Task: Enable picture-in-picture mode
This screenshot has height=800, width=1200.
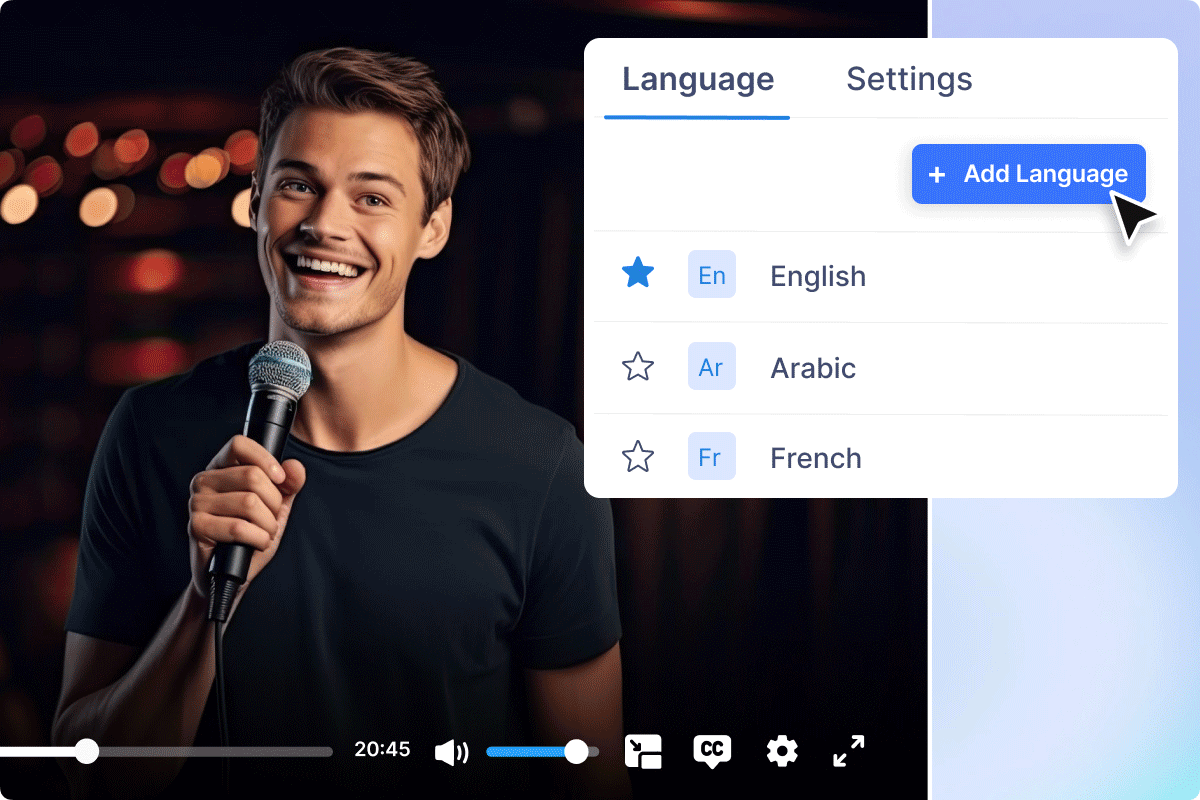Action: 643,751
